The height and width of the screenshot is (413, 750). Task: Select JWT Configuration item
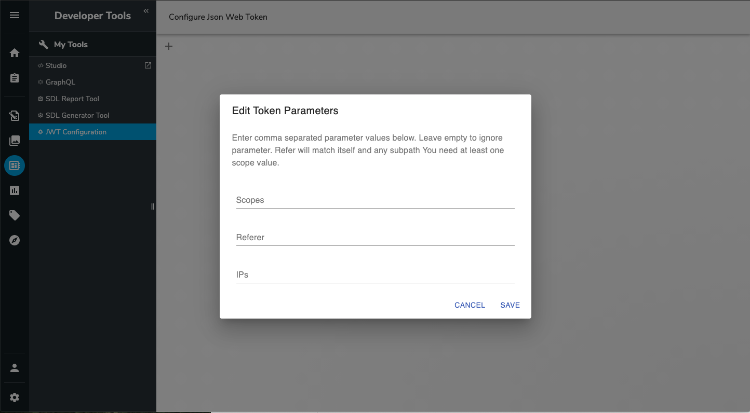coord(92,132)
